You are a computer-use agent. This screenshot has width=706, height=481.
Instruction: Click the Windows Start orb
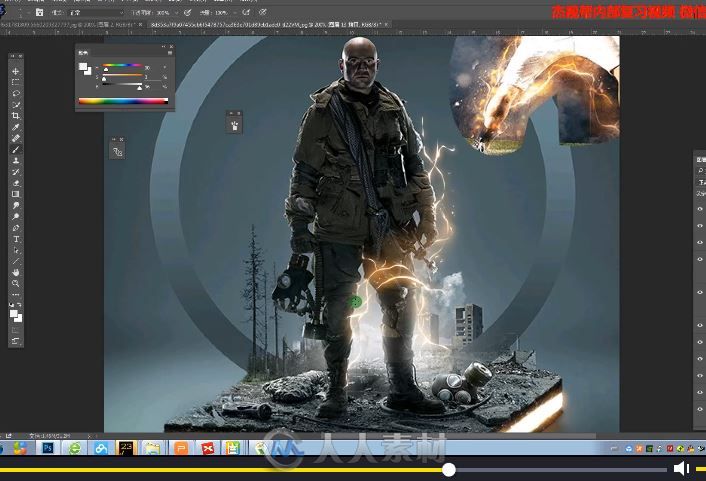tap(1, 448)
